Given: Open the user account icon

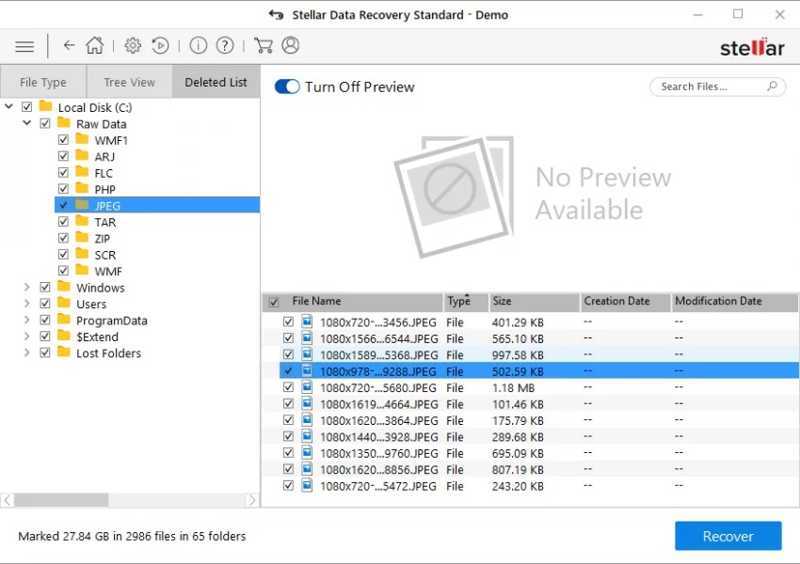Looking at the screenshot, I should (x=291, y=46).
